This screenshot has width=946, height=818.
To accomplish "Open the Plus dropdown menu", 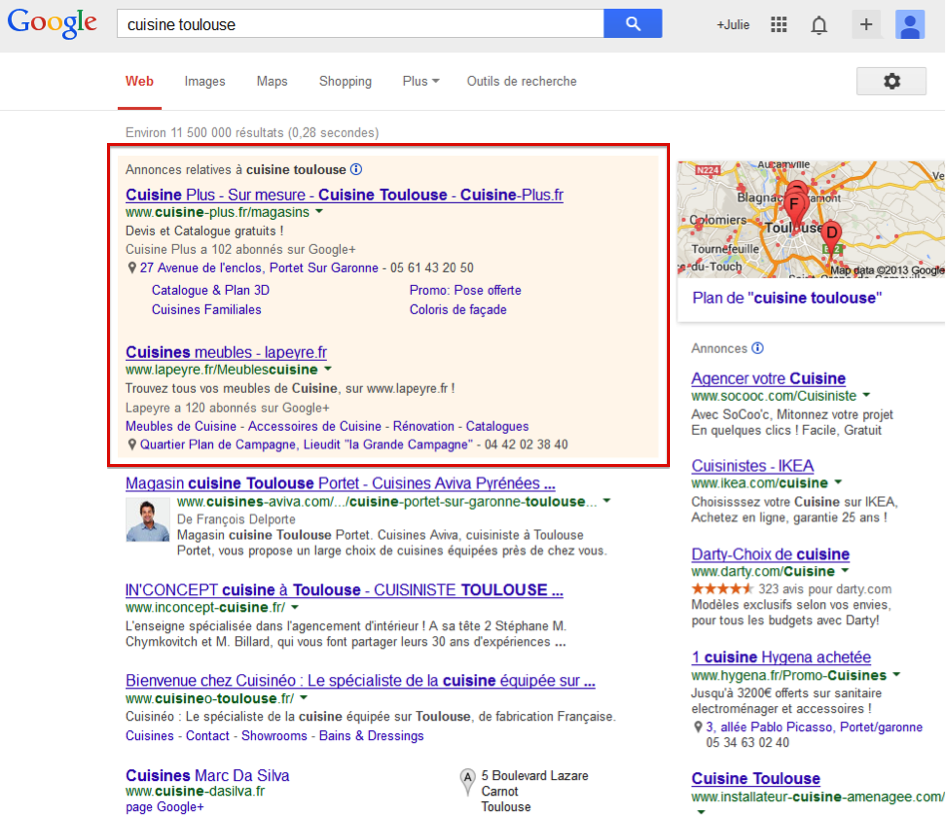I will pyautogui.click(x=421, y=81).
